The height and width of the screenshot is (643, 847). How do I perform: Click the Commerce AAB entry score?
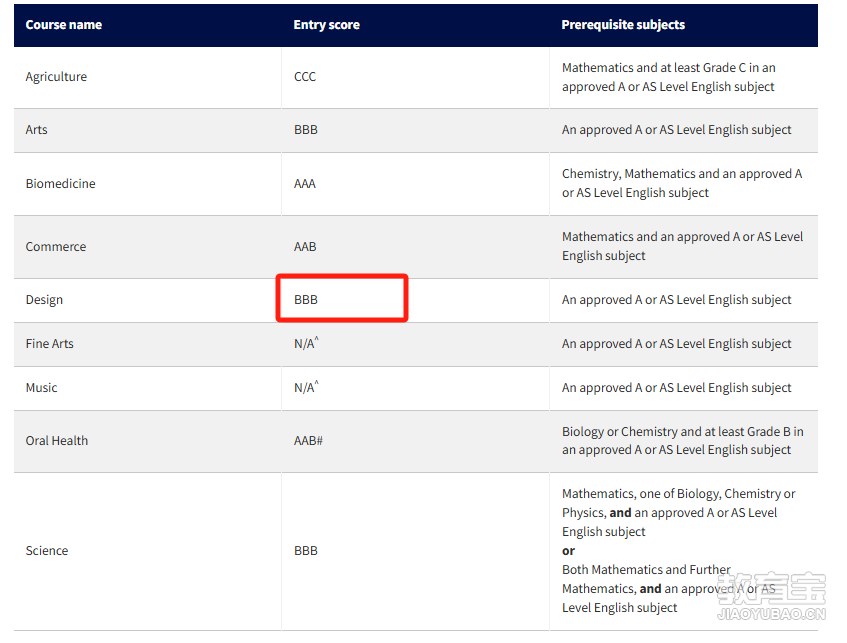tap(305, 247)
